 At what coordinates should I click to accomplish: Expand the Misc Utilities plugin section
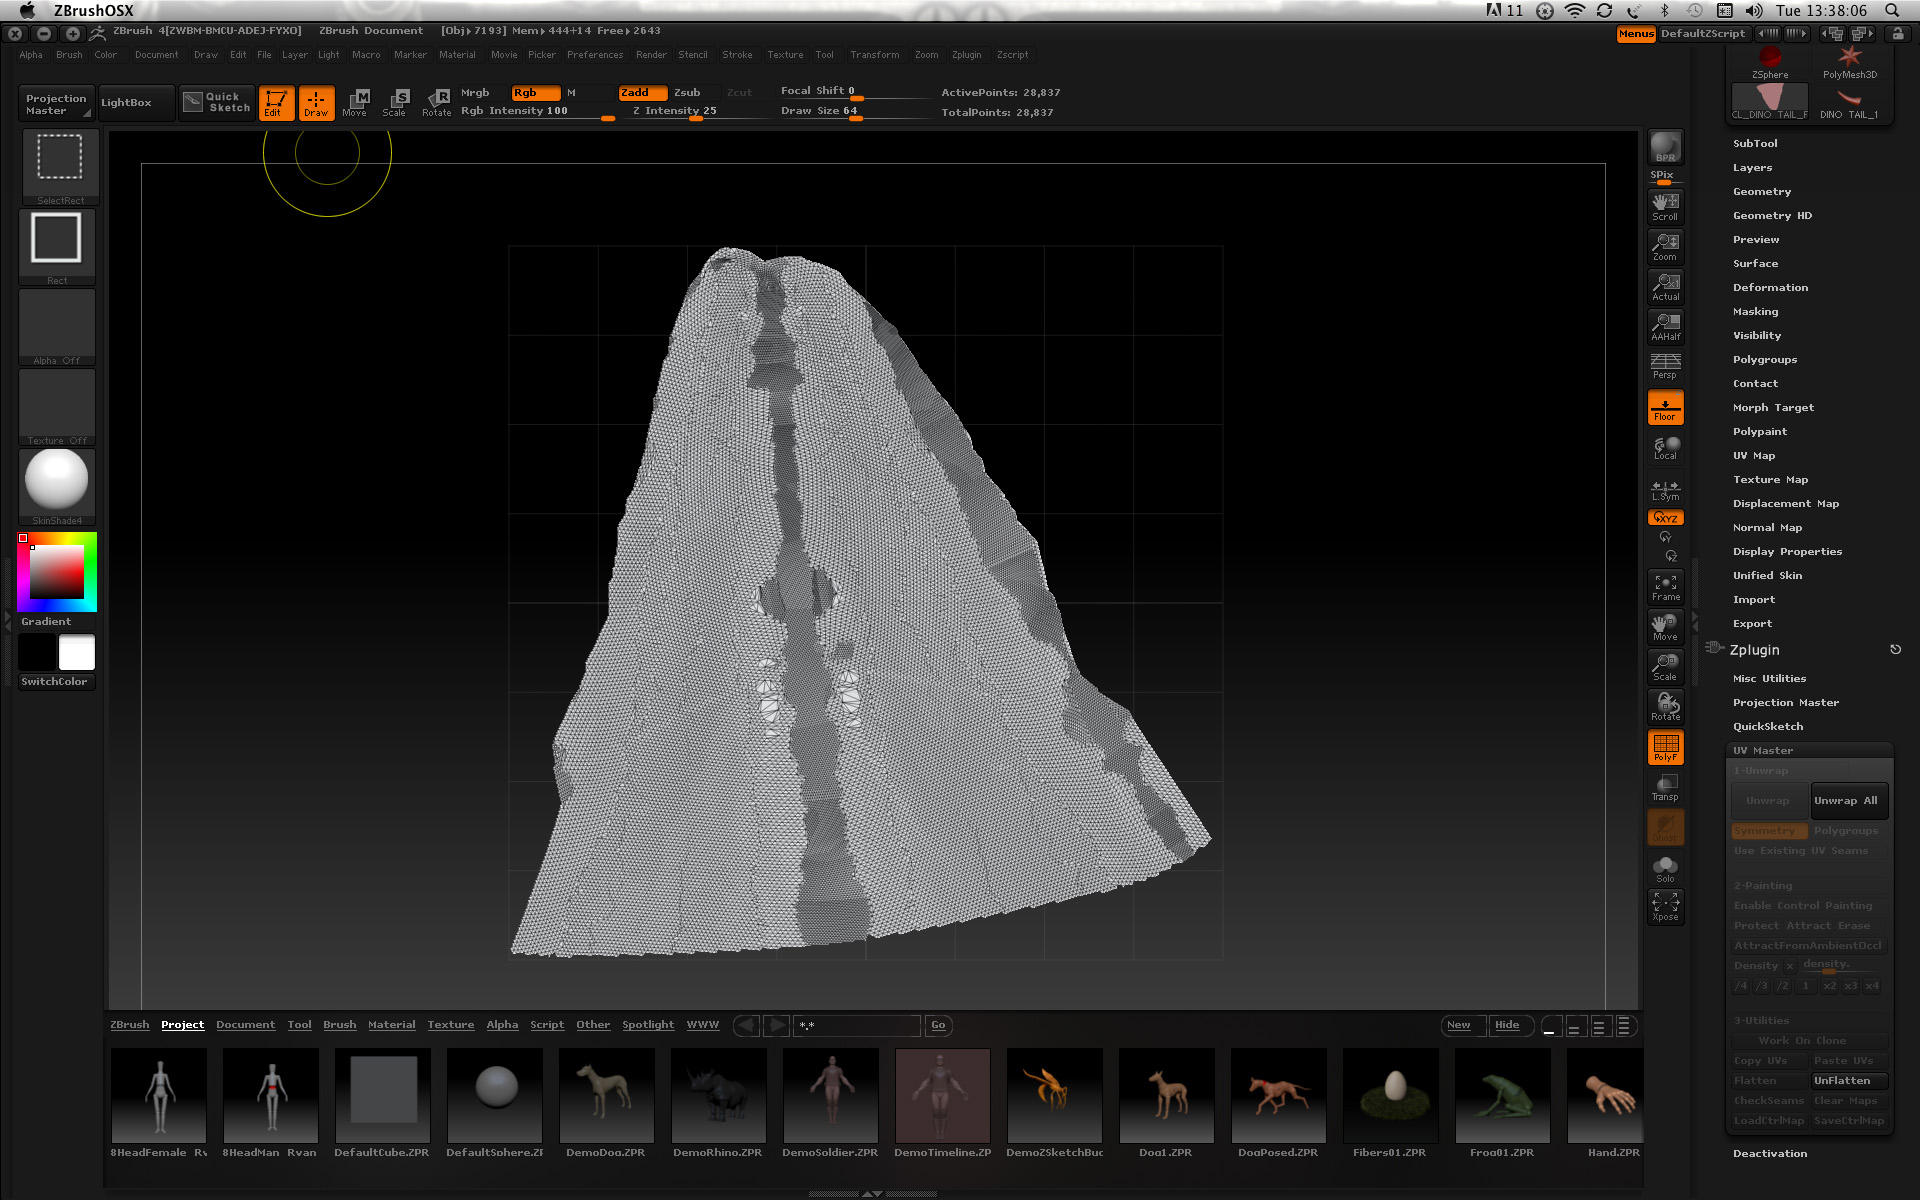pyautogui.click(x=1769, y=679)
